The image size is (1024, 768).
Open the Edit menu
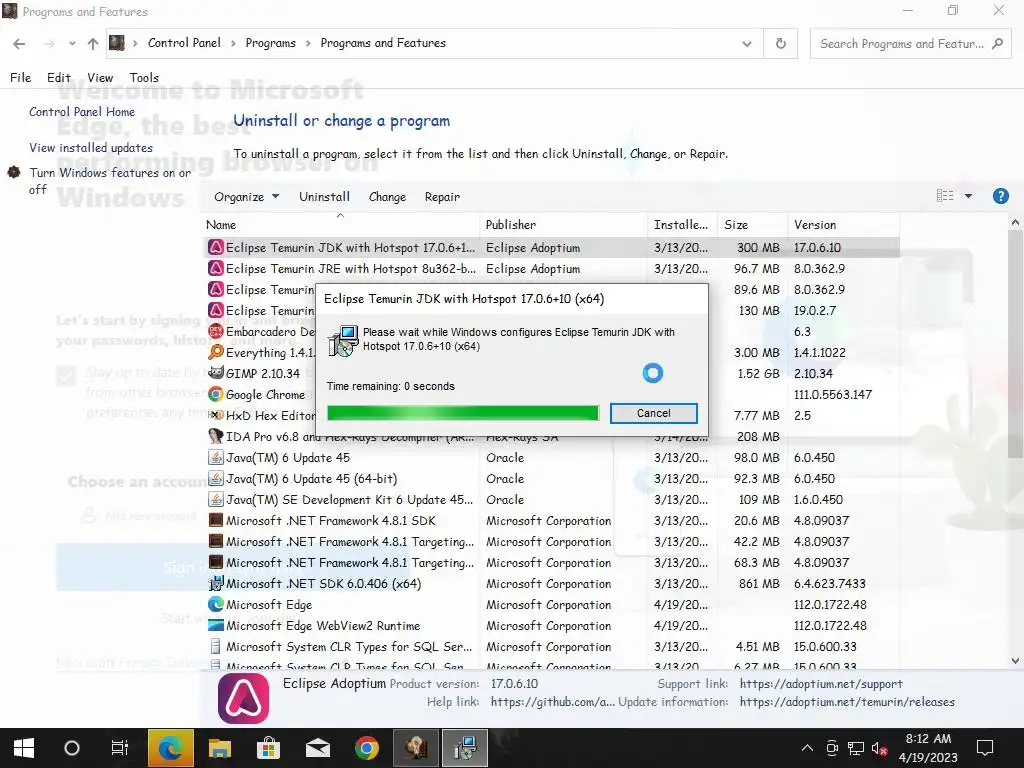click(59, 77)
